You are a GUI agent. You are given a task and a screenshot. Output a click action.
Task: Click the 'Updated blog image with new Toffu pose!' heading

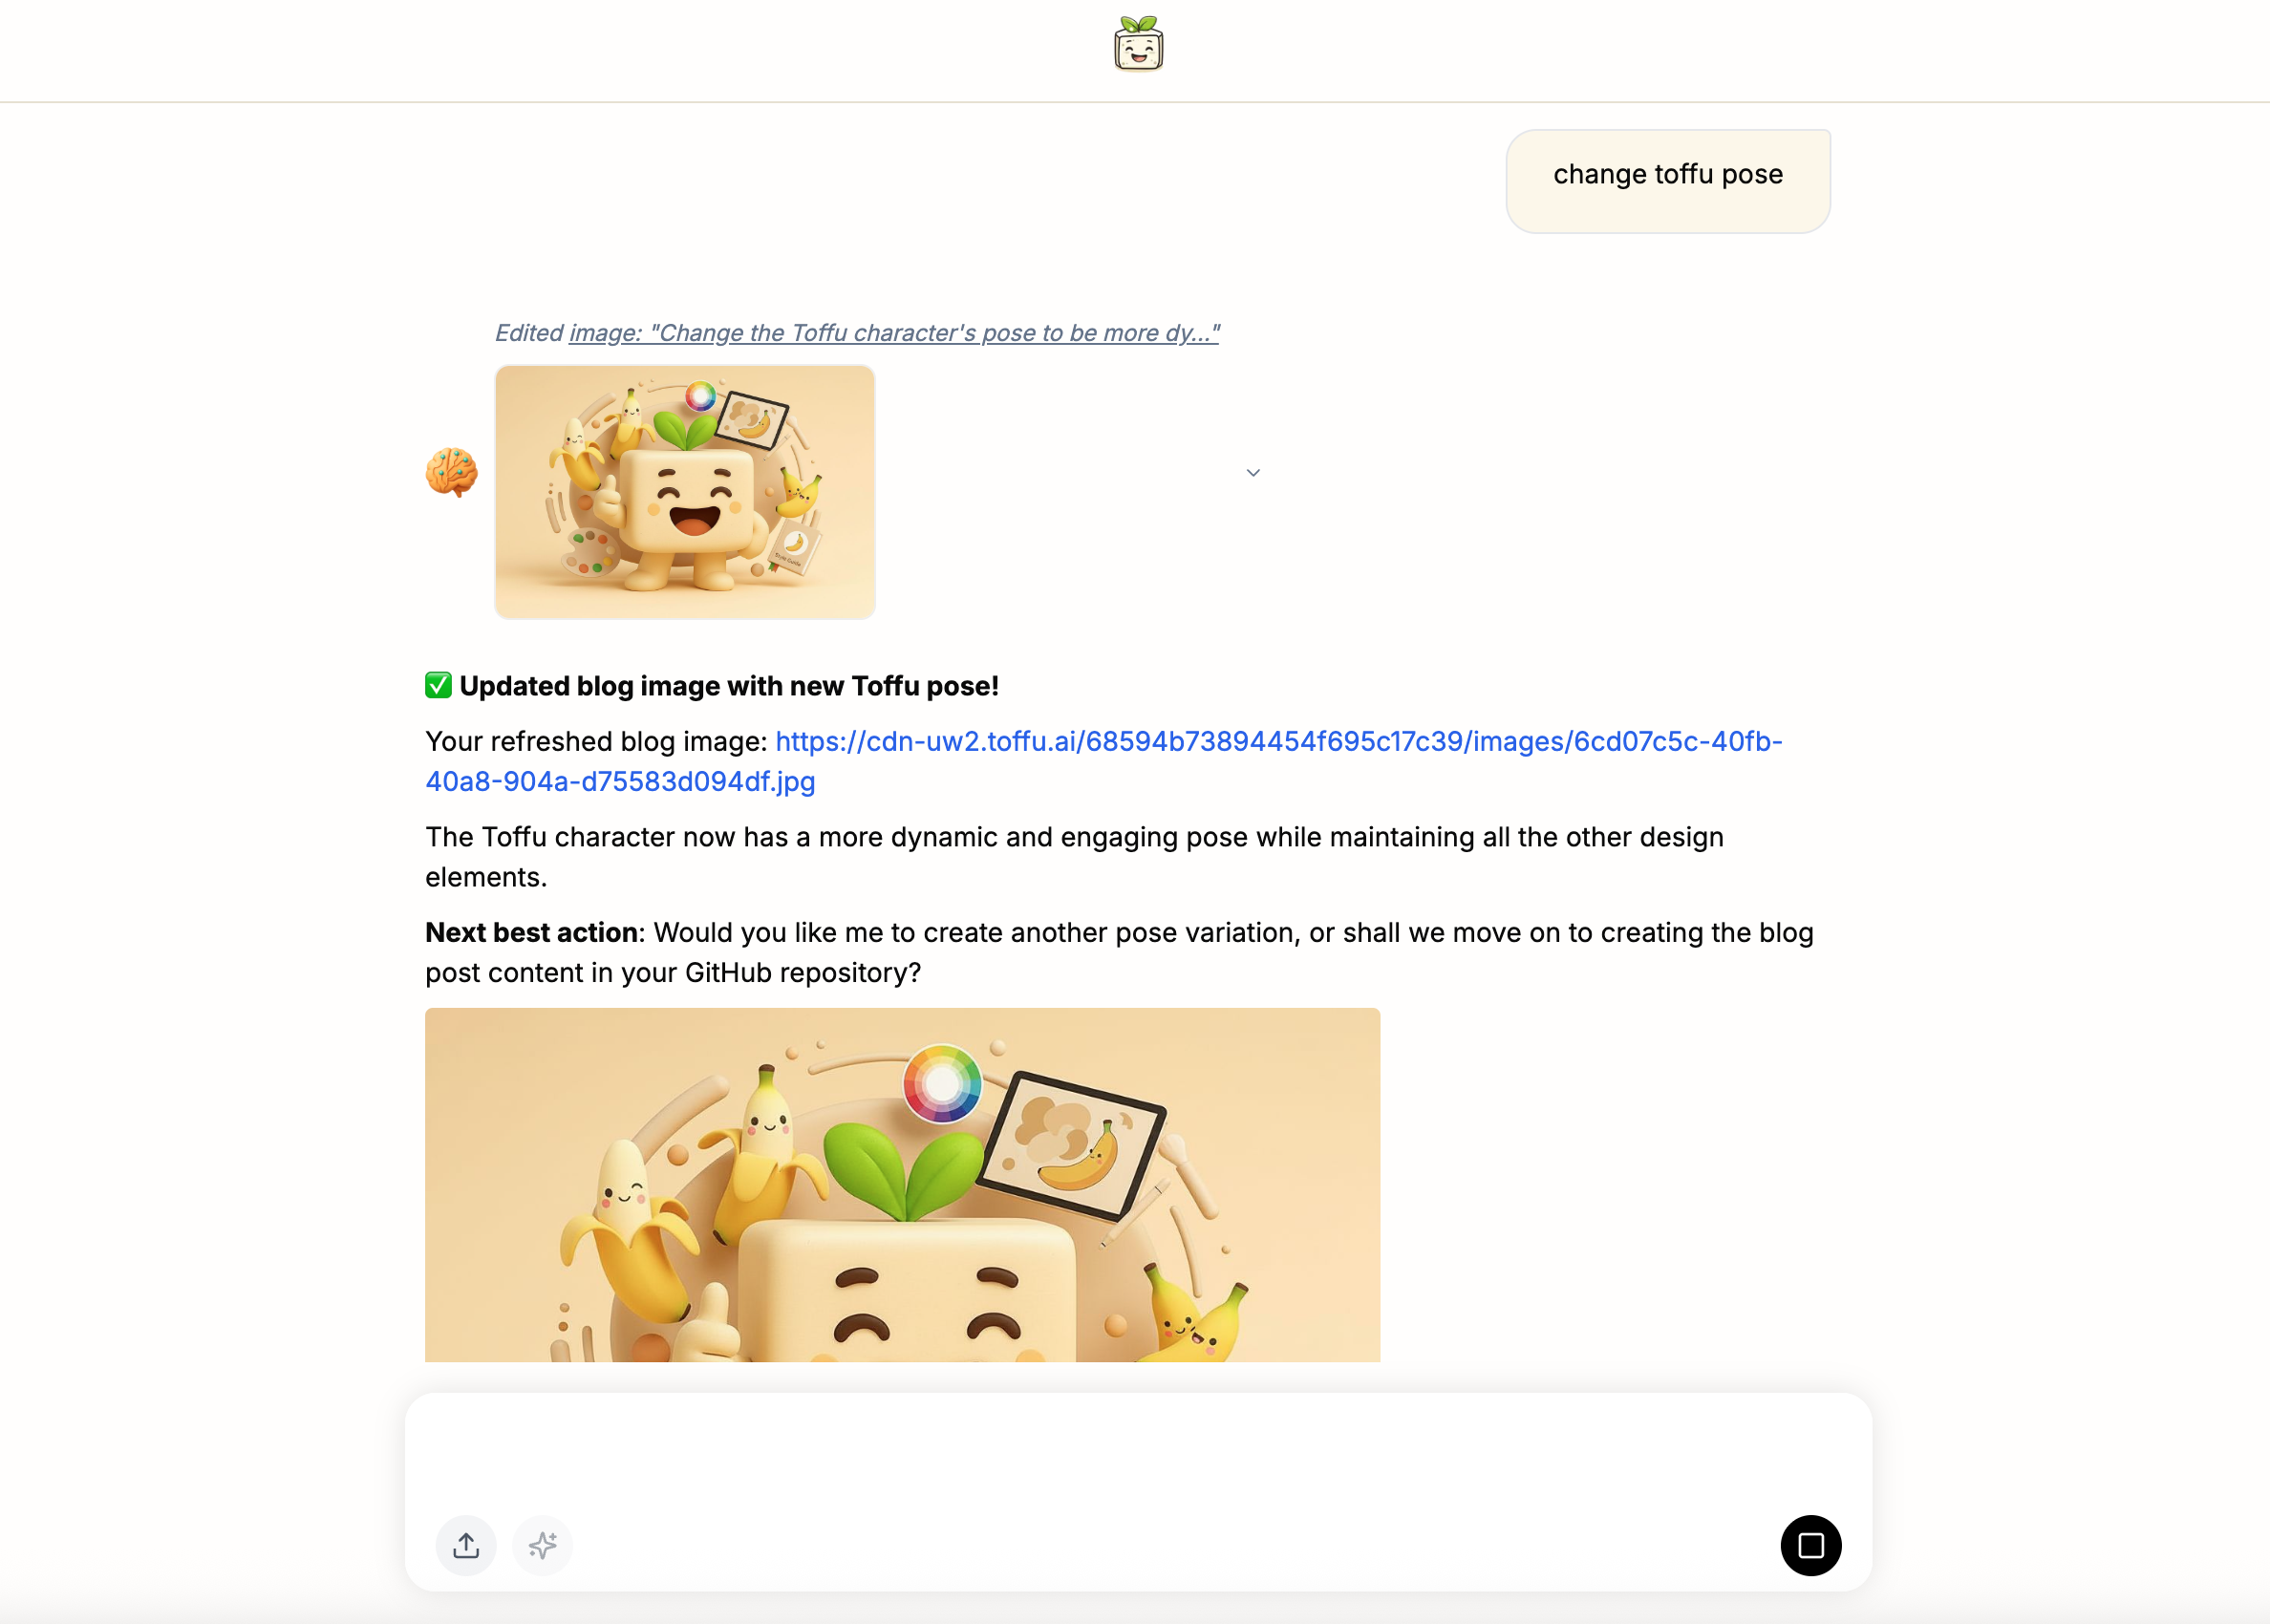click(x=729, y=686)
